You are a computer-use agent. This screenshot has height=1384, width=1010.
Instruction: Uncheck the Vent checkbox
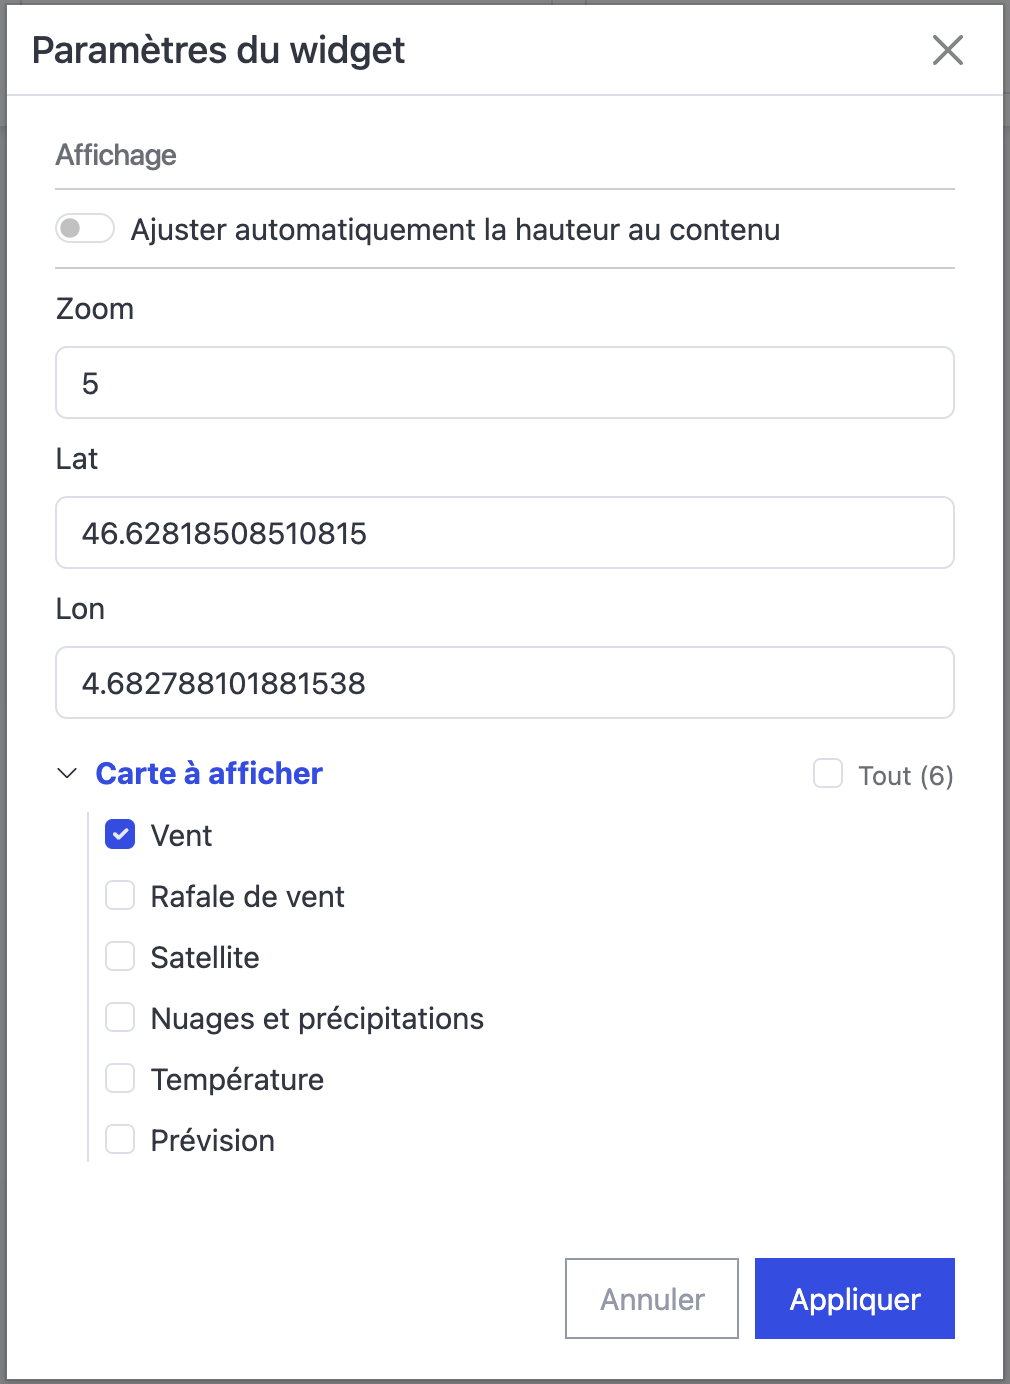click(120, 835)
